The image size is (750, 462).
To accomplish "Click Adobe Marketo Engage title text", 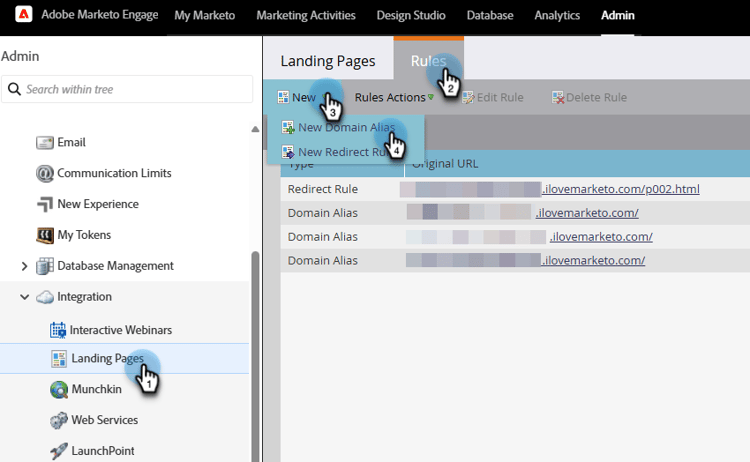I will 99,15.
